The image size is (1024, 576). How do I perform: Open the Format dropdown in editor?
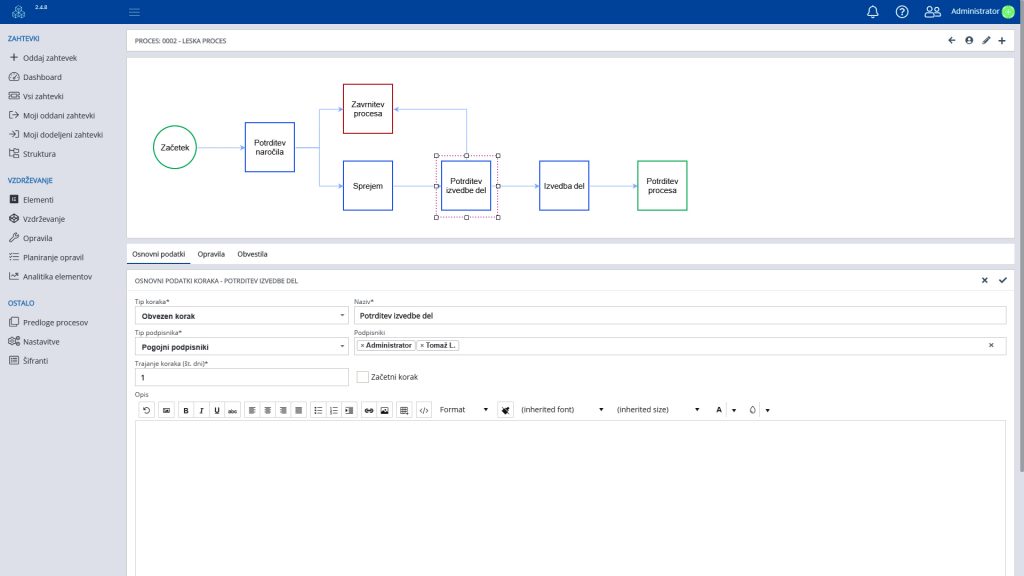pyautogui.click(x=464, y=410)
